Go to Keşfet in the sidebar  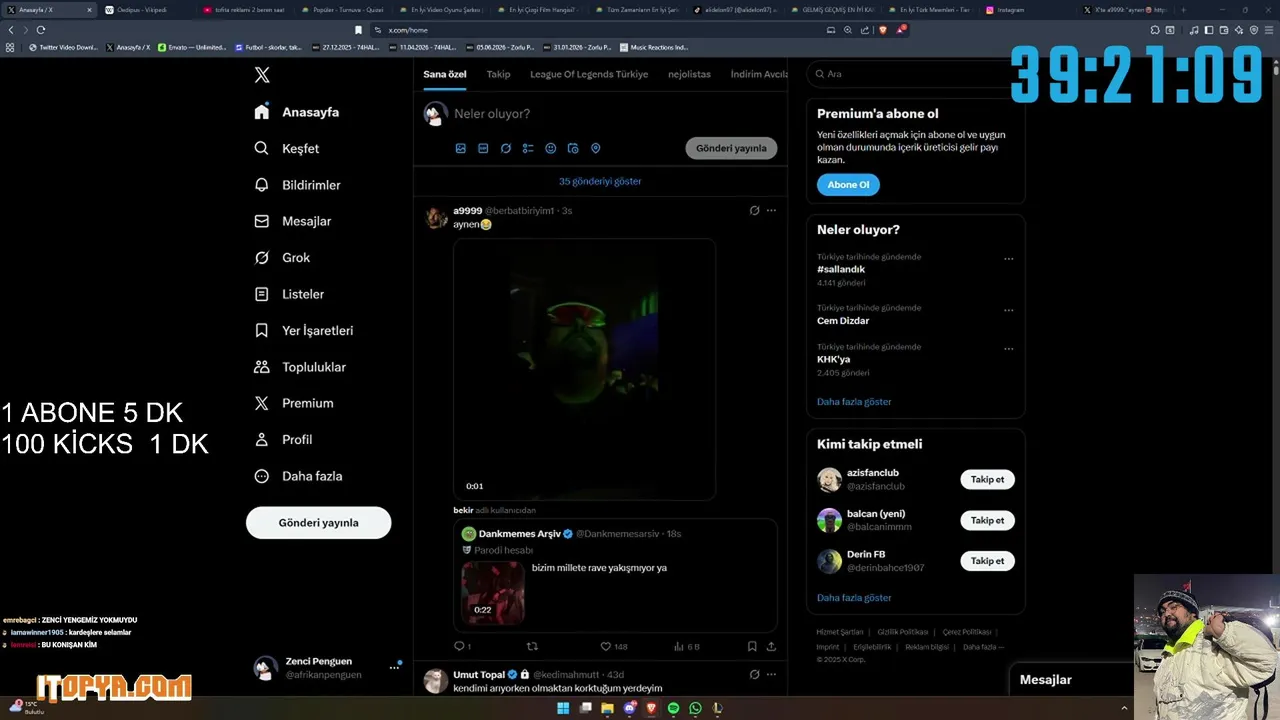pos(287,148)
